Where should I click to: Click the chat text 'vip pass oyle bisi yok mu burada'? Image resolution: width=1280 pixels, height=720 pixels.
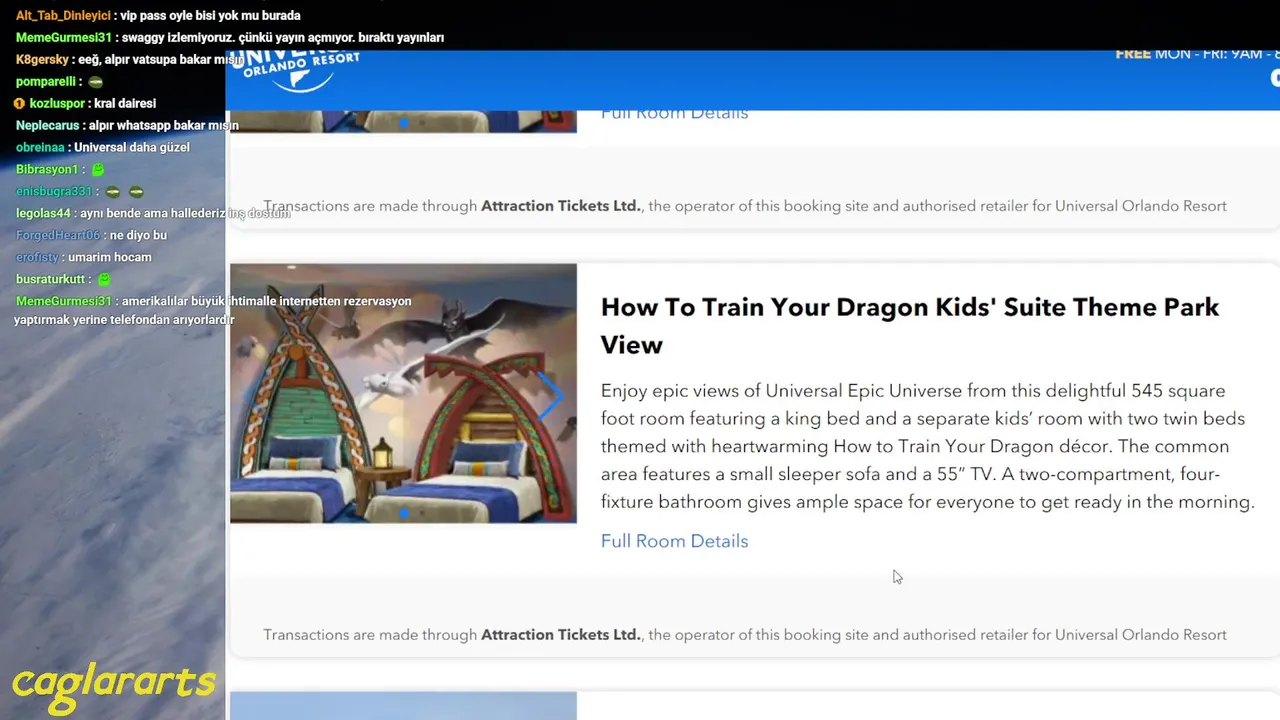click(210, 16)
